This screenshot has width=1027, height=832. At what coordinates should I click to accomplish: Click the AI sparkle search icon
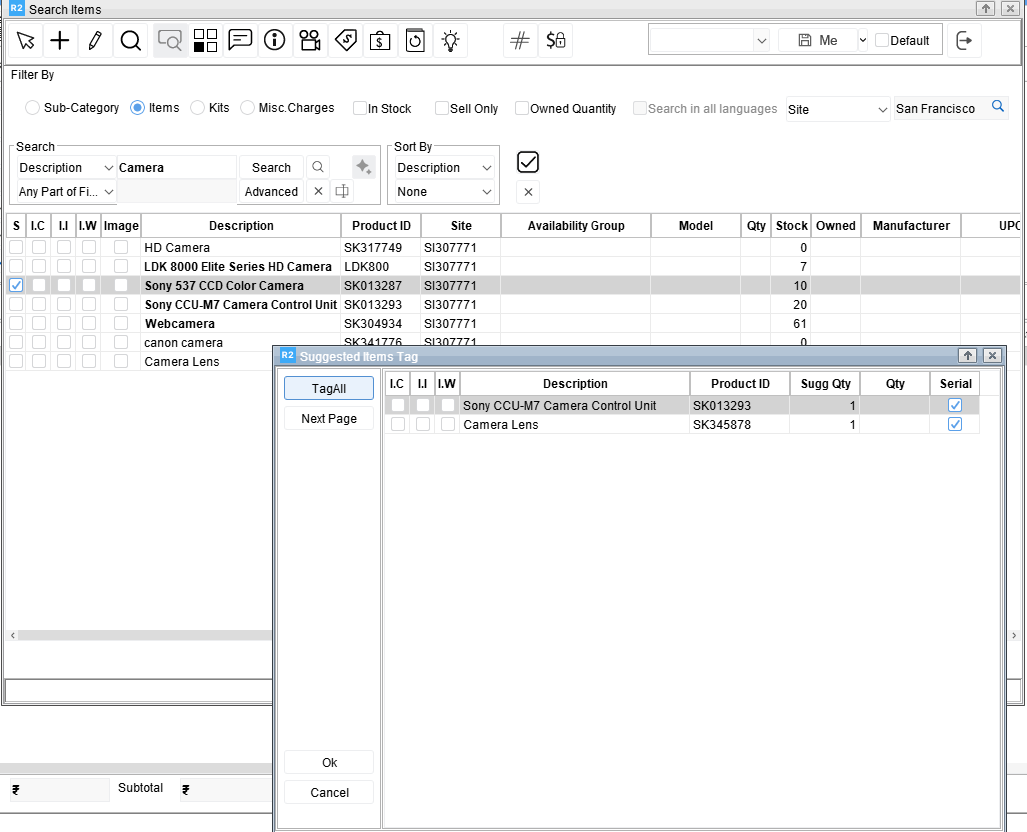363,167
